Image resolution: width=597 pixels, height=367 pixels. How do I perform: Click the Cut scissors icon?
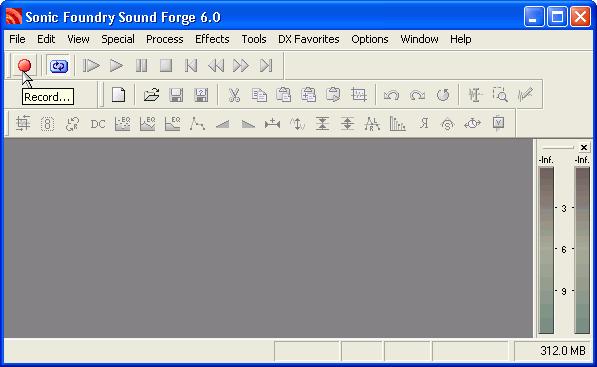coord(234,94)
